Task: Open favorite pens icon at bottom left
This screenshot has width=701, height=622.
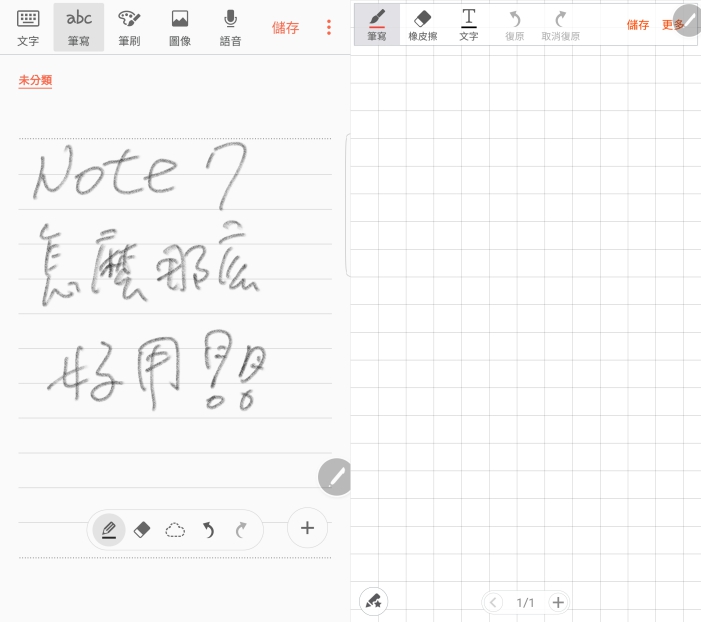Action: coord(373,601)
